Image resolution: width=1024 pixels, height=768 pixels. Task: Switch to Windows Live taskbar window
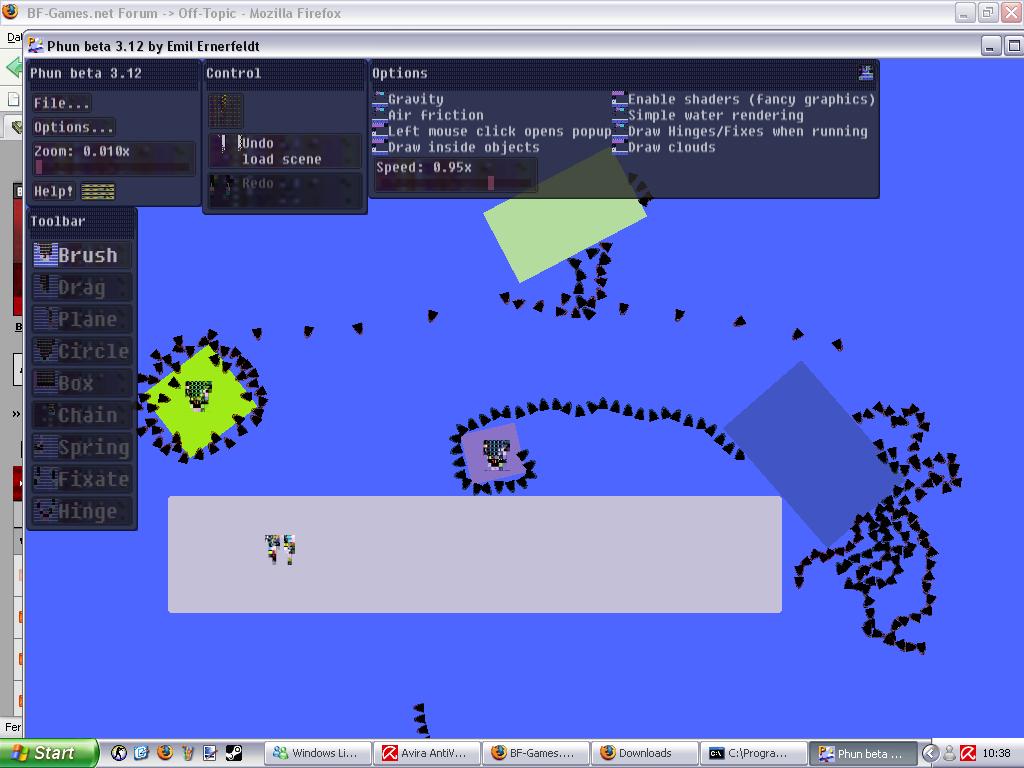point(317,753)
